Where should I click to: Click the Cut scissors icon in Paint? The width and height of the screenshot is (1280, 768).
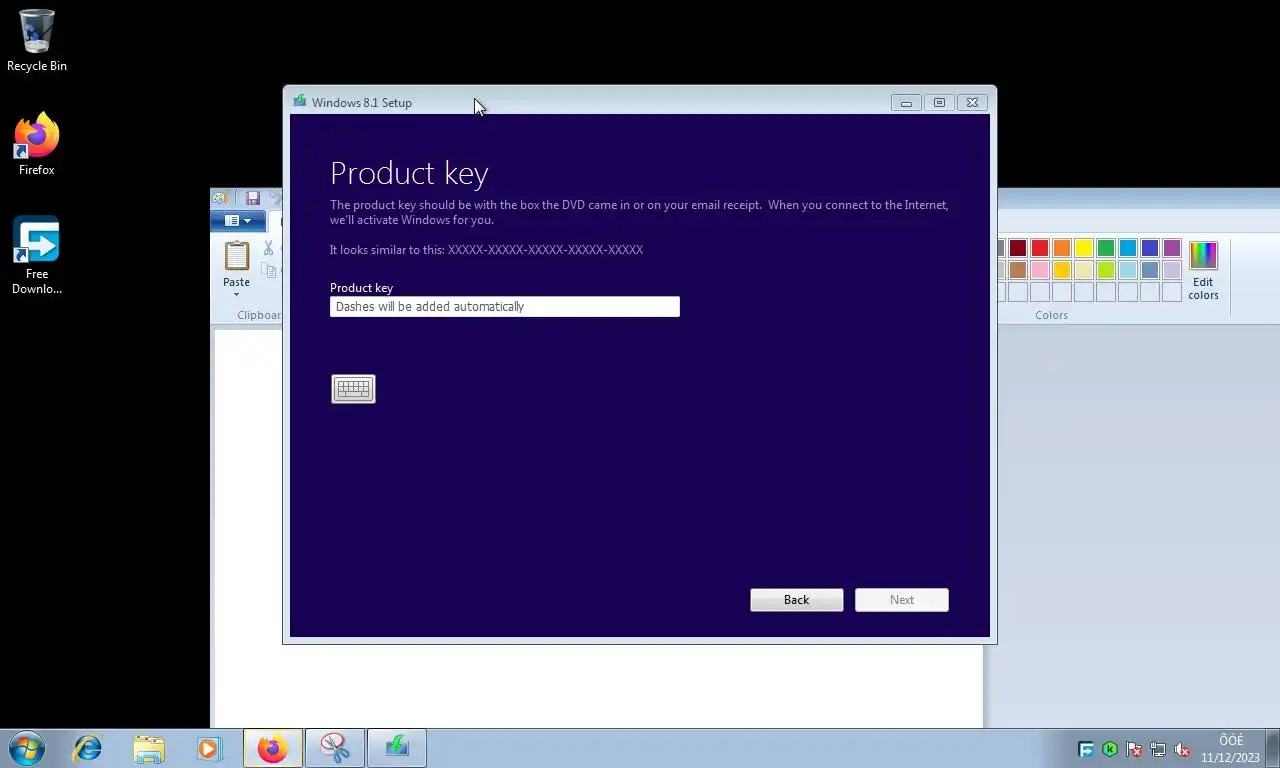click(269, 248)
